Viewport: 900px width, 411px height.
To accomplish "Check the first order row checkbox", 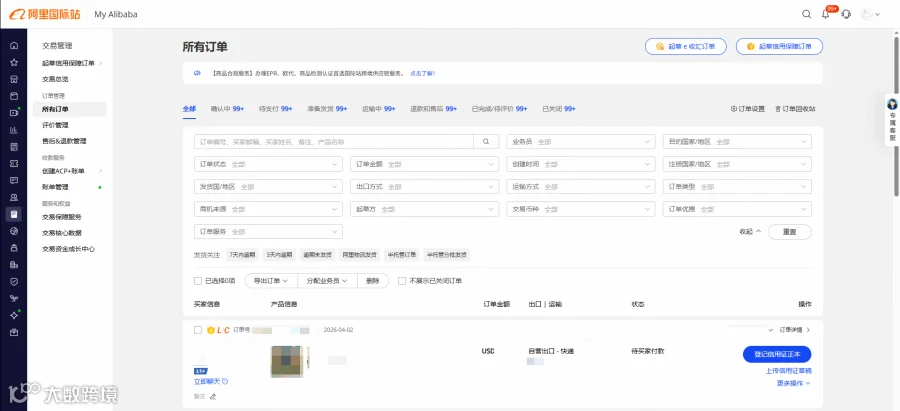I will [x=198, y=330].
